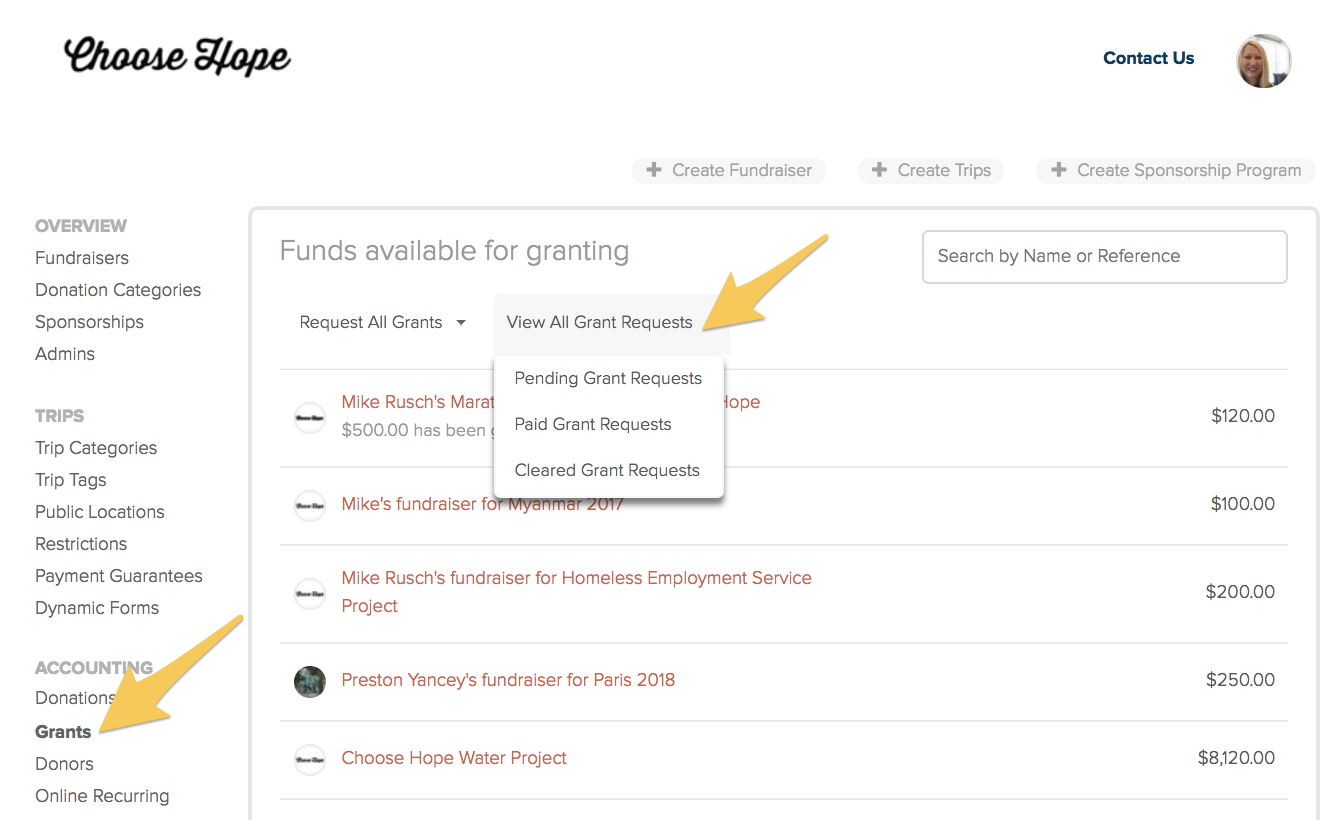Screen dimensions: 1340x820
Task: Click the logo beside Mike Rusch's Marathon fundraiser
Action: pos(310,418)
